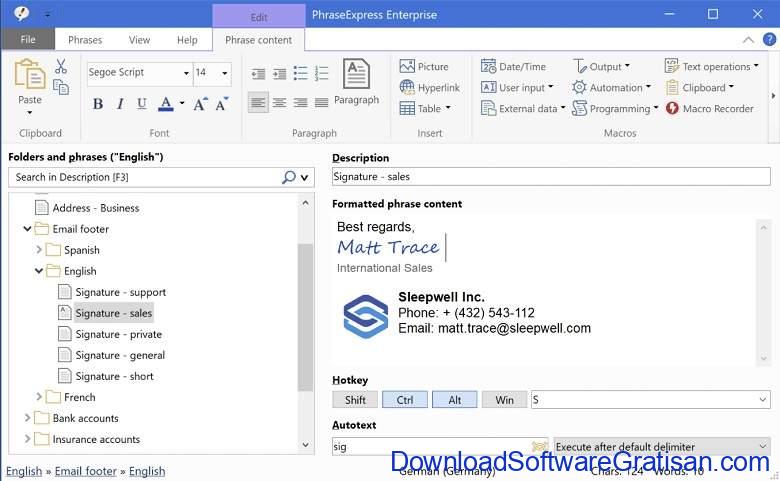The height and width of the screenshot is (481, 780).
Task: Switch to the Help tab
Action: coord(187,40)
